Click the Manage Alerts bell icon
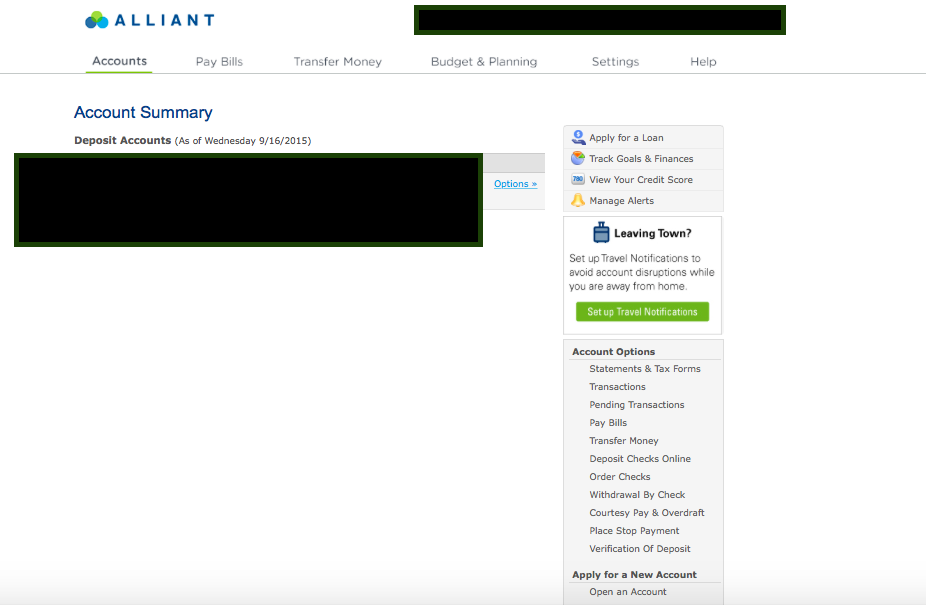926x605 pixels. pos(578,201)
